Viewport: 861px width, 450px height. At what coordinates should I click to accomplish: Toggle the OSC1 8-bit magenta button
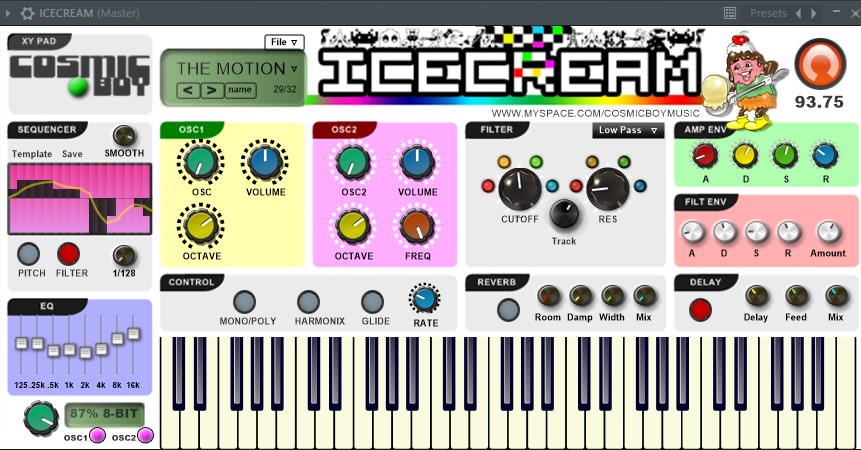(97, 435)
